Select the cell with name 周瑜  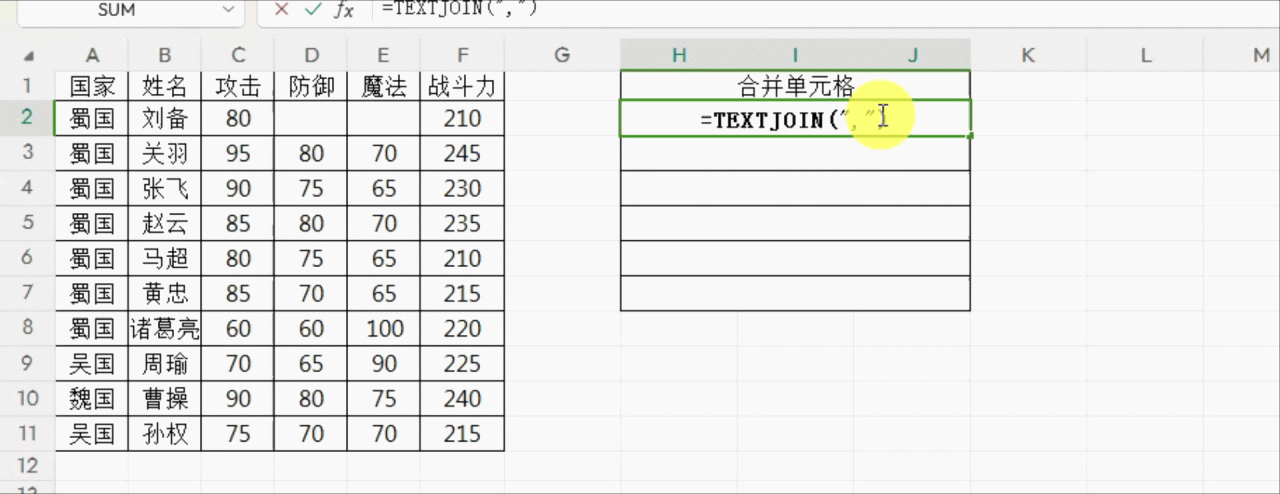pyautogui.click(x=165, y=364)
